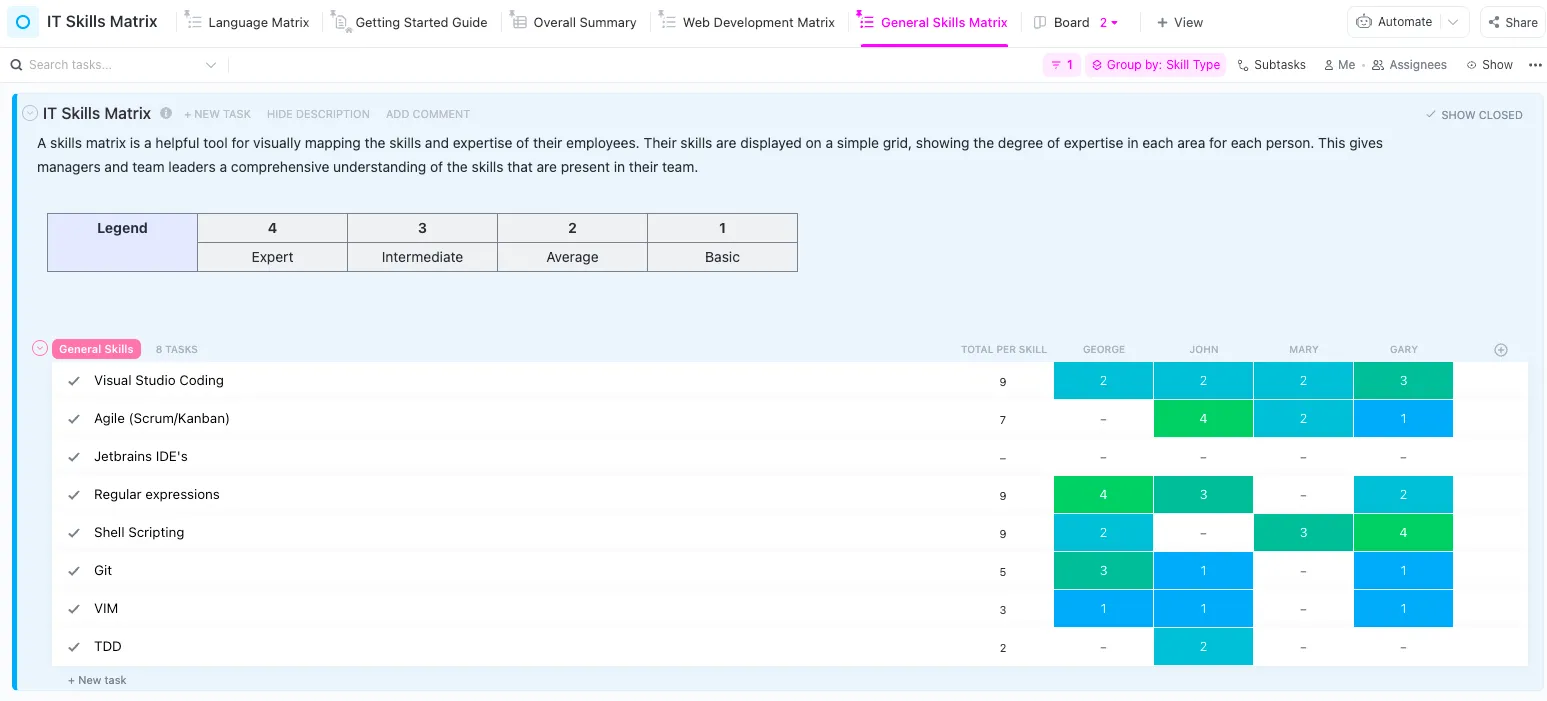Filter tasks by Me

coord(1339,65)
